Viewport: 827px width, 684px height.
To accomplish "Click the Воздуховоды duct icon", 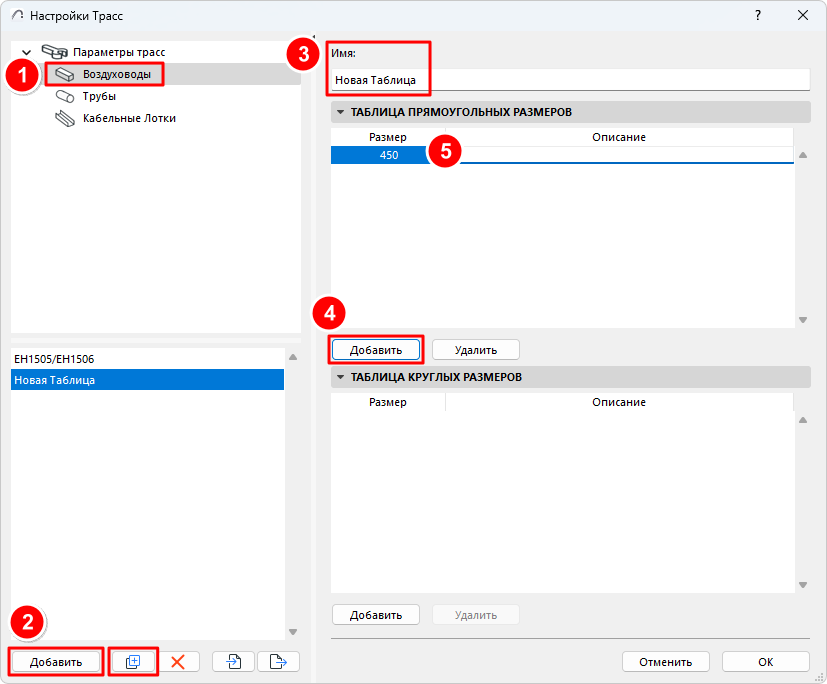I will tap(65, 74).
